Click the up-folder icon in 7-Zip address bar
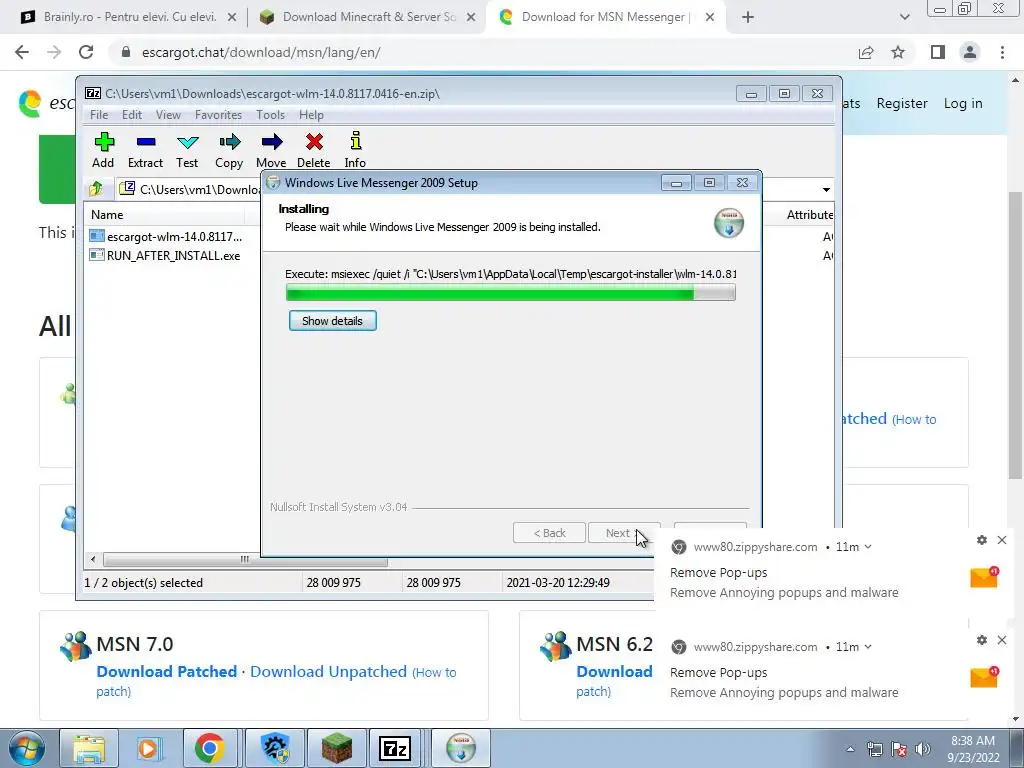 click(x=96, y=189)
